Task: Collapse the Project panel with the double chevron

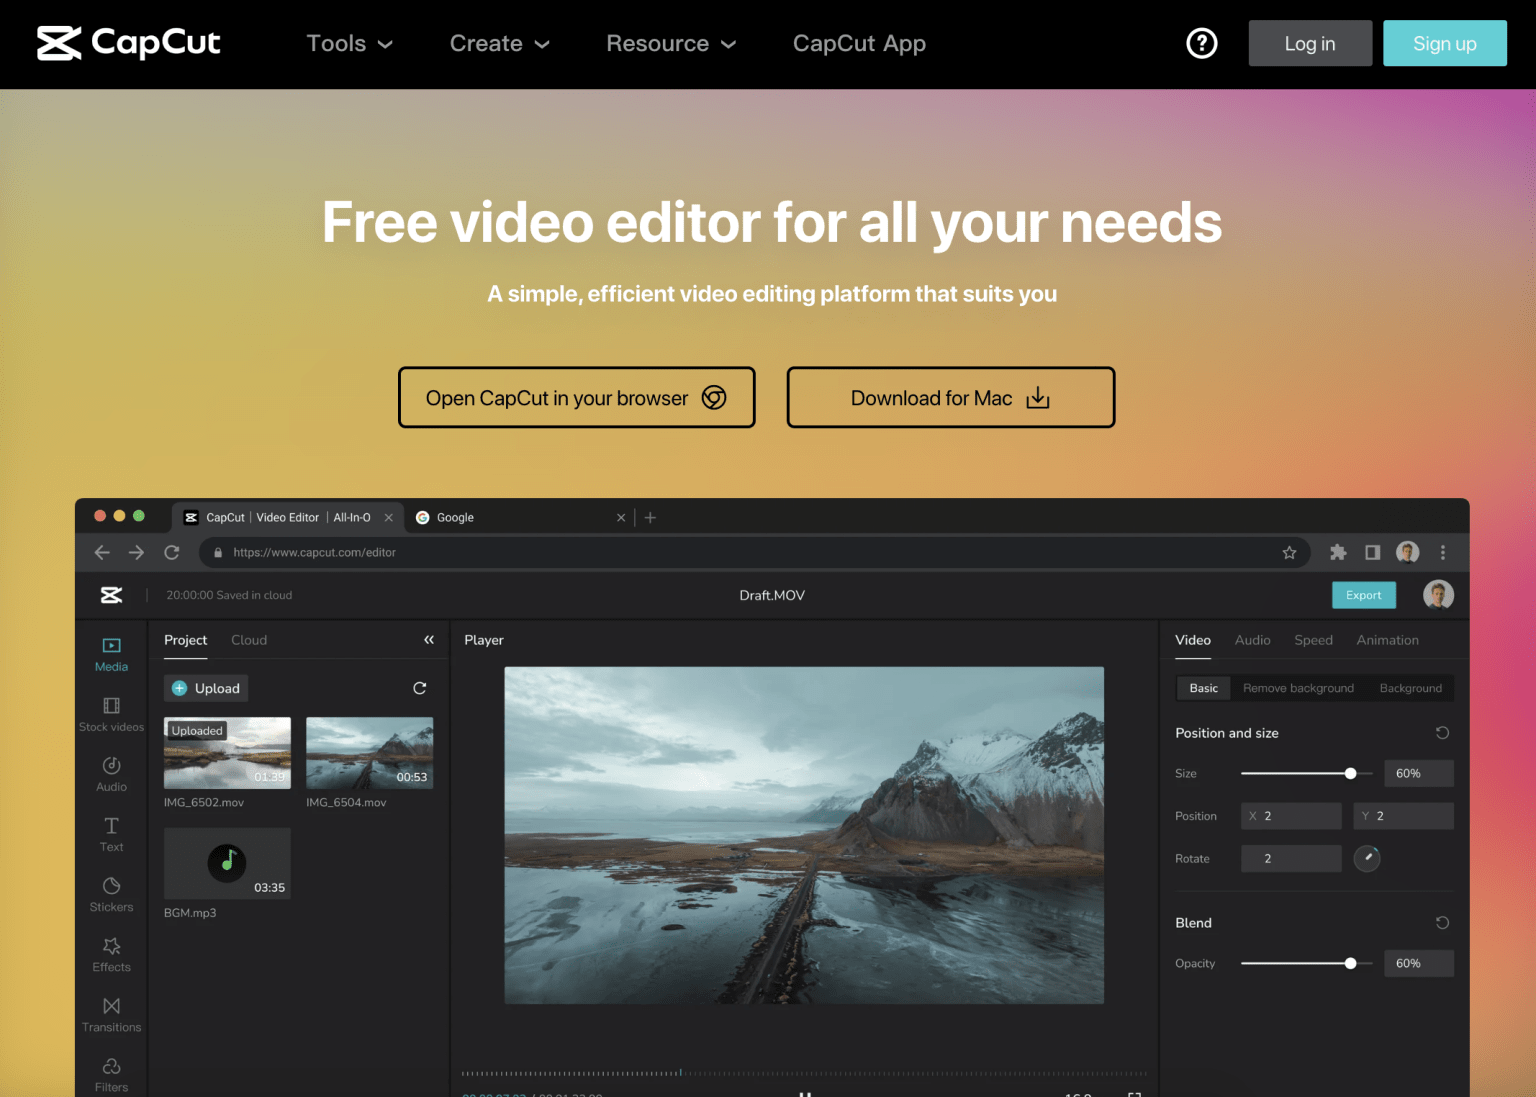Action: 428,639
